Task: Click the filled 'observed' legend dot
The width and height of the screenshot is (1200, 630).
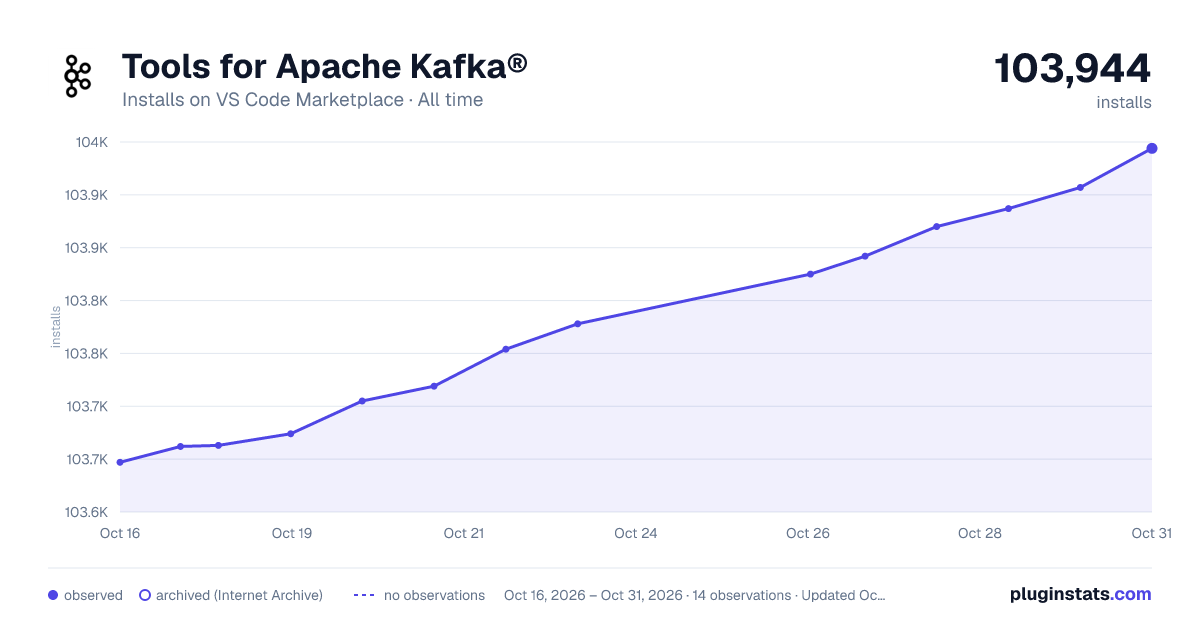Action: (x=53, y=595)
